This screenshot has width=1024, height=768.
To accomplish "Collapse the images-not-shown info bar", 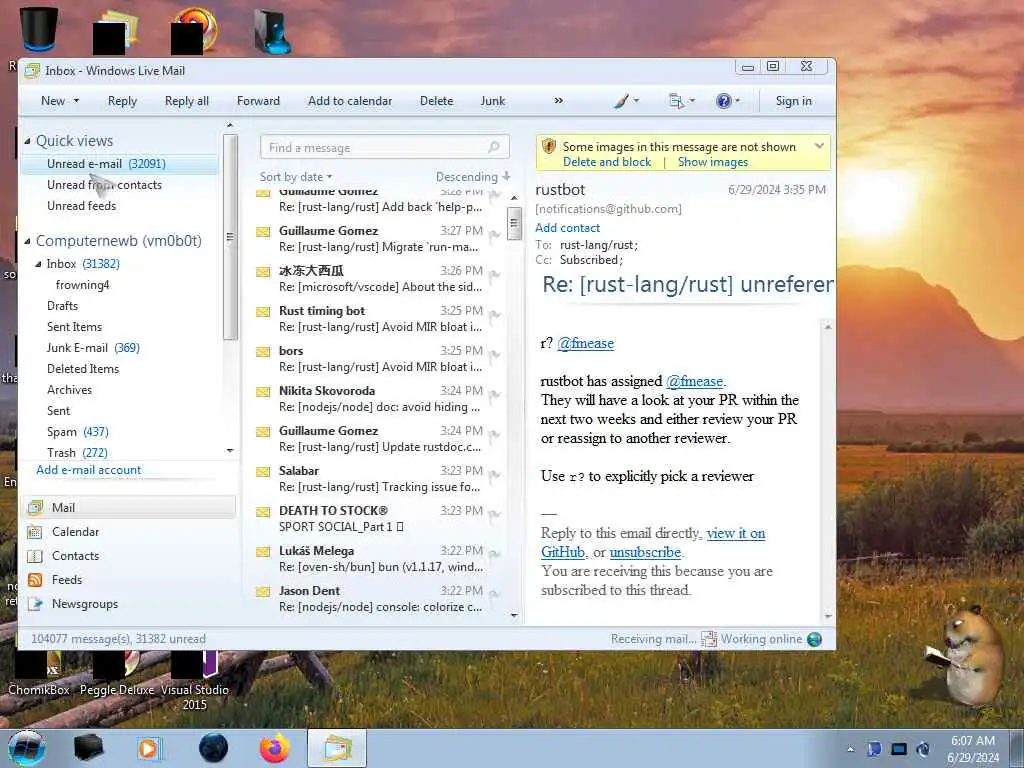I will pyautogui.click(x=820, y=146).
